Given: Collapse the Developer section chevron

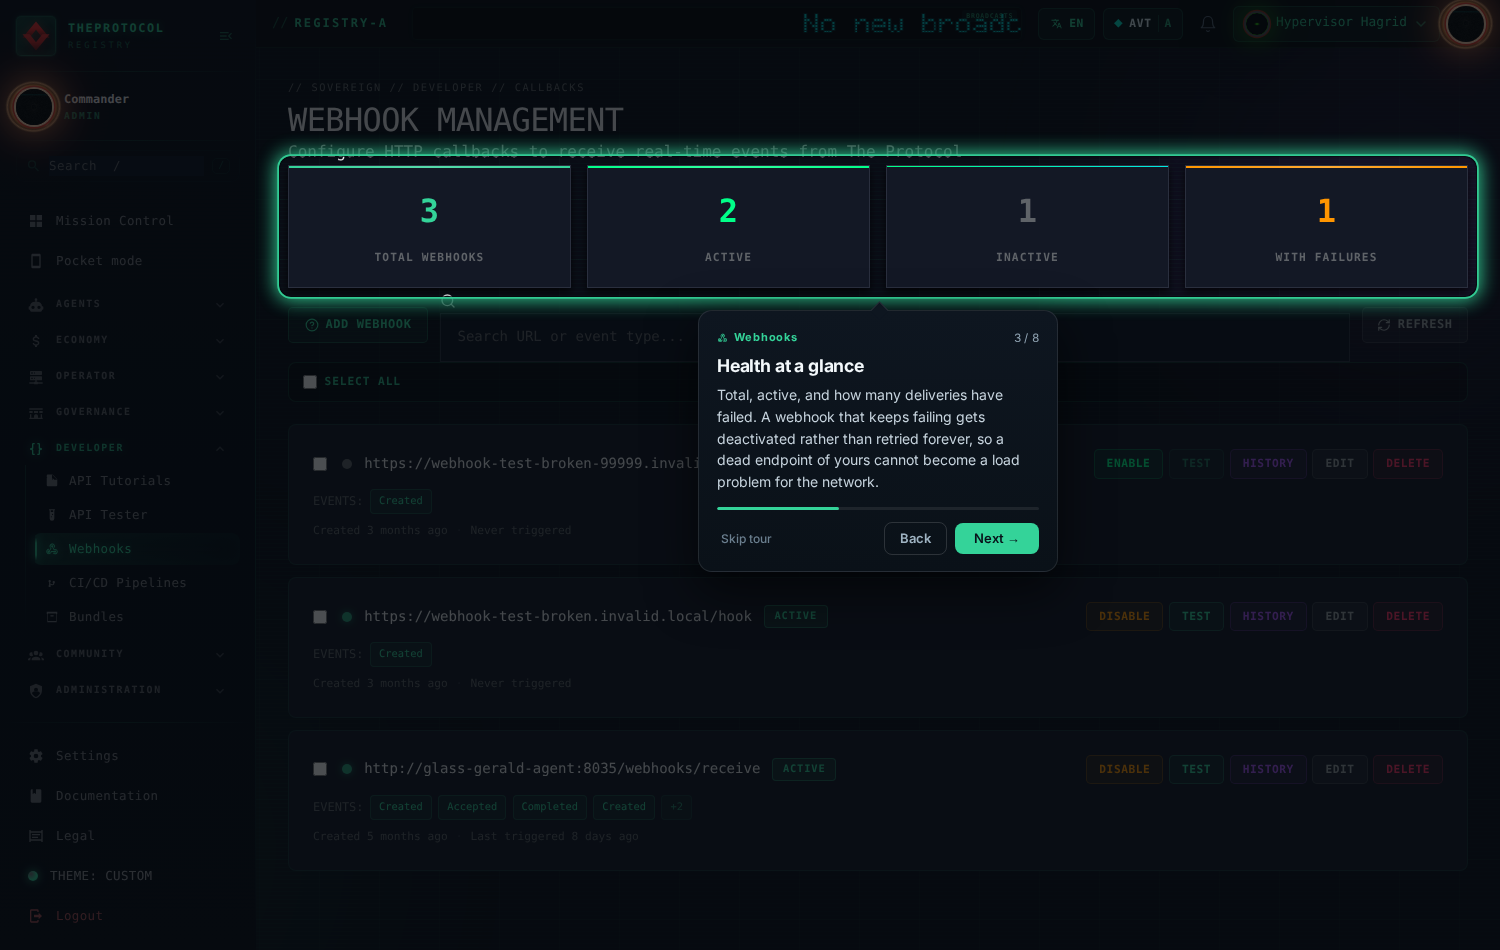Looking at the screenshot, I should [220, 448].
